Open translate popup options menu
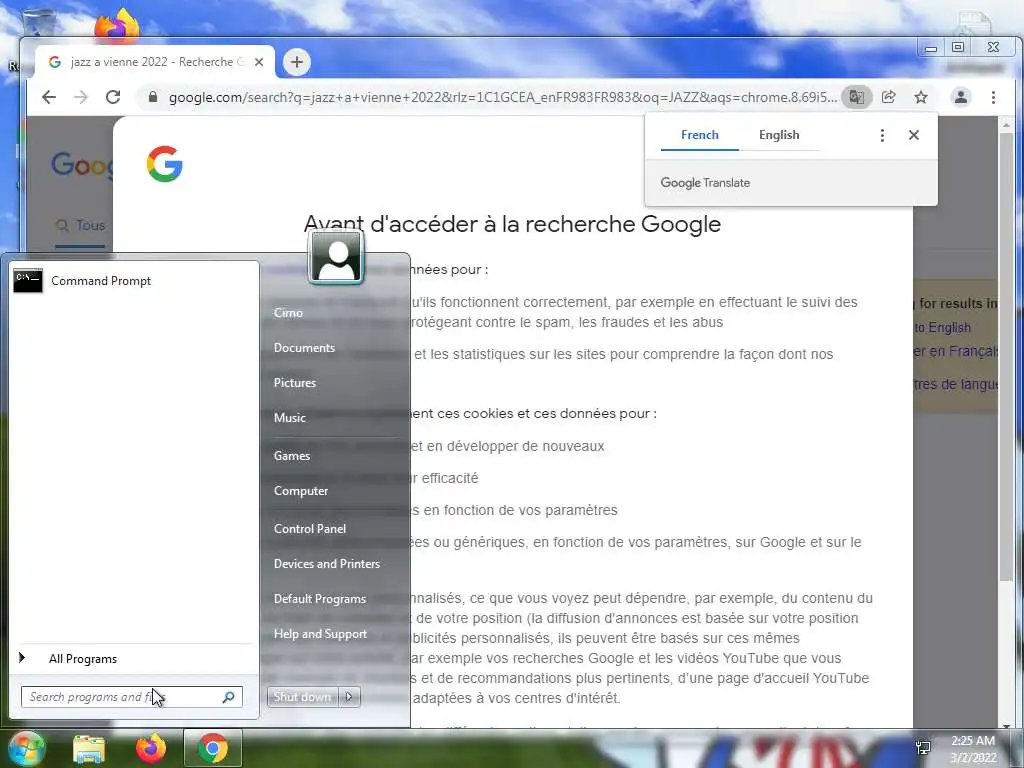This screenshot has height=768, width=1024. [x=882, y=135]
